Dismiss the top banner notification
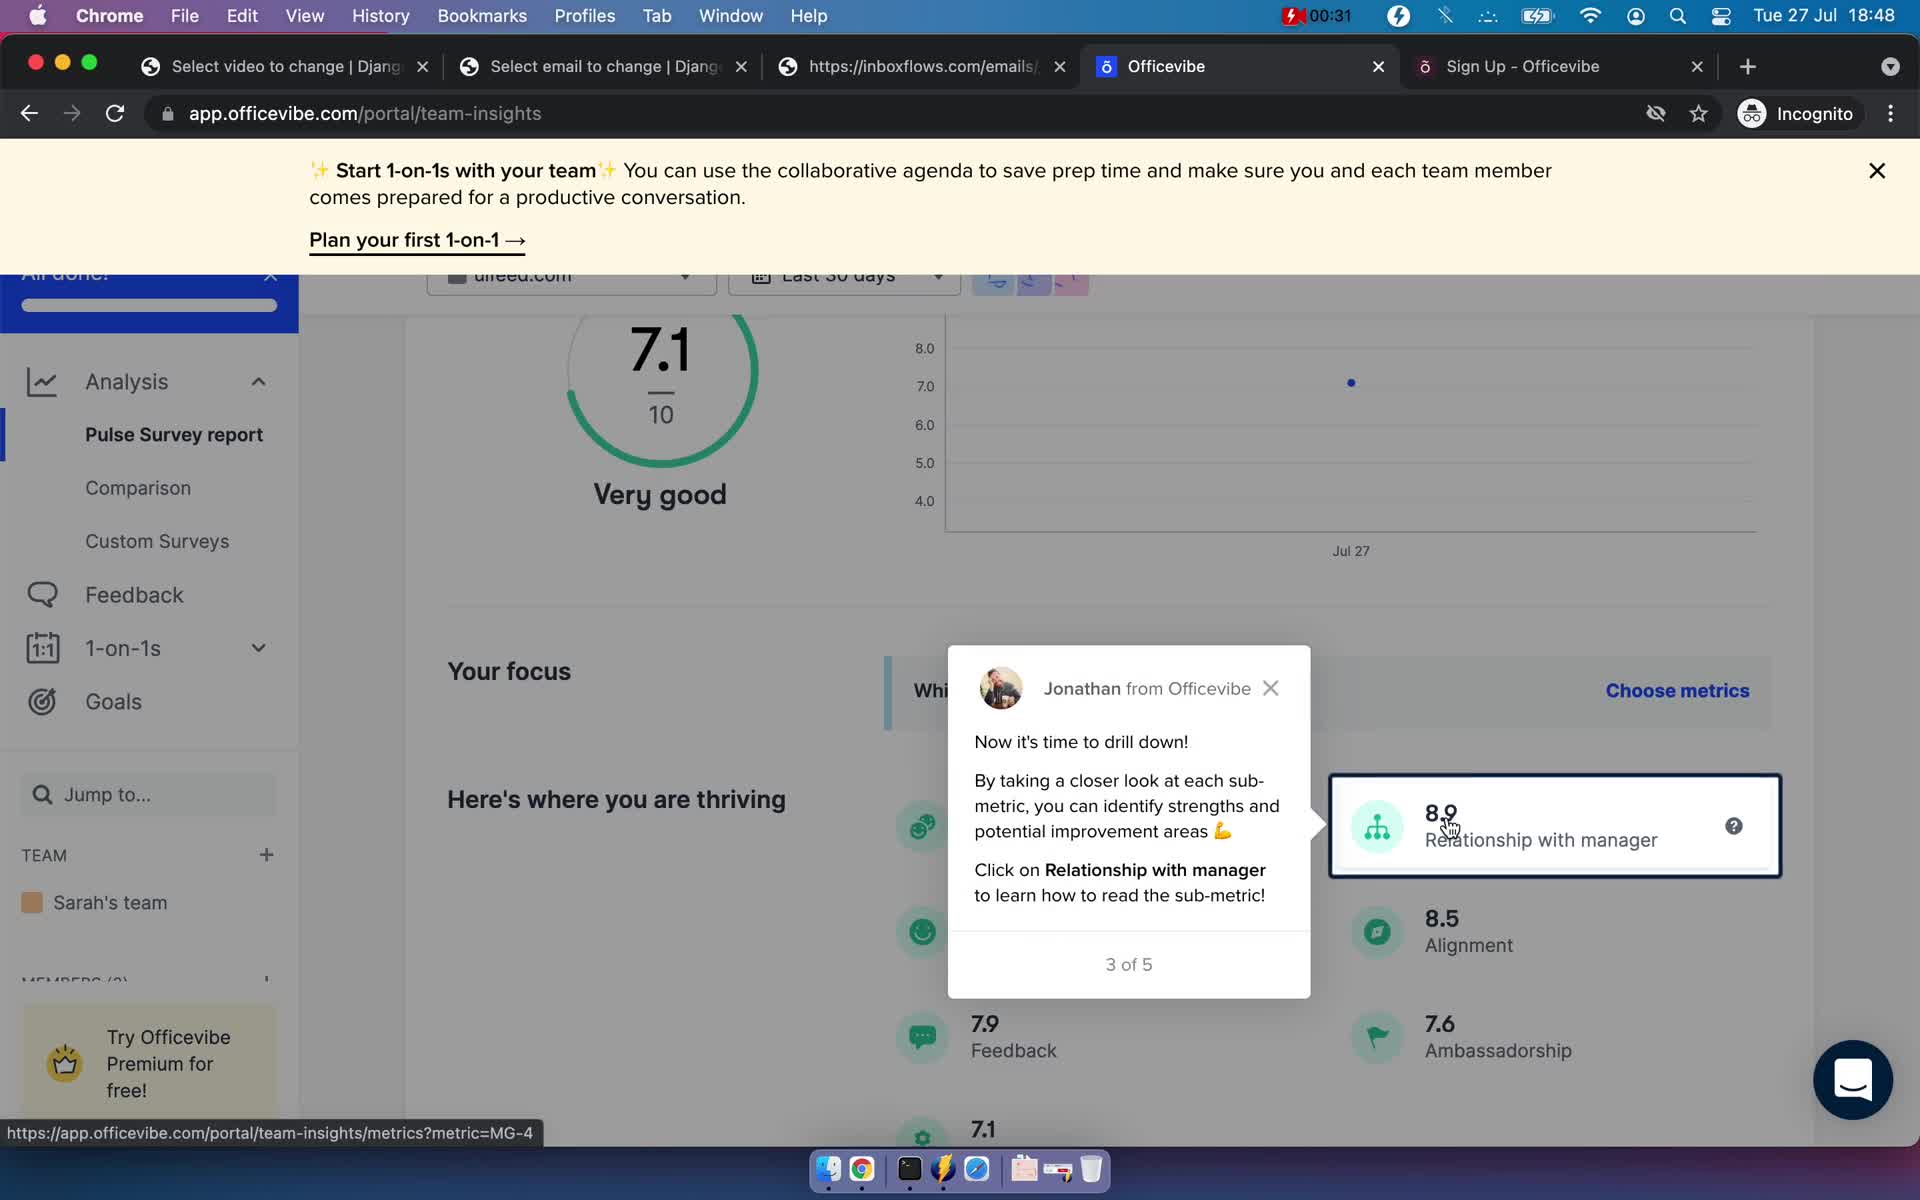 [1877, 171]
